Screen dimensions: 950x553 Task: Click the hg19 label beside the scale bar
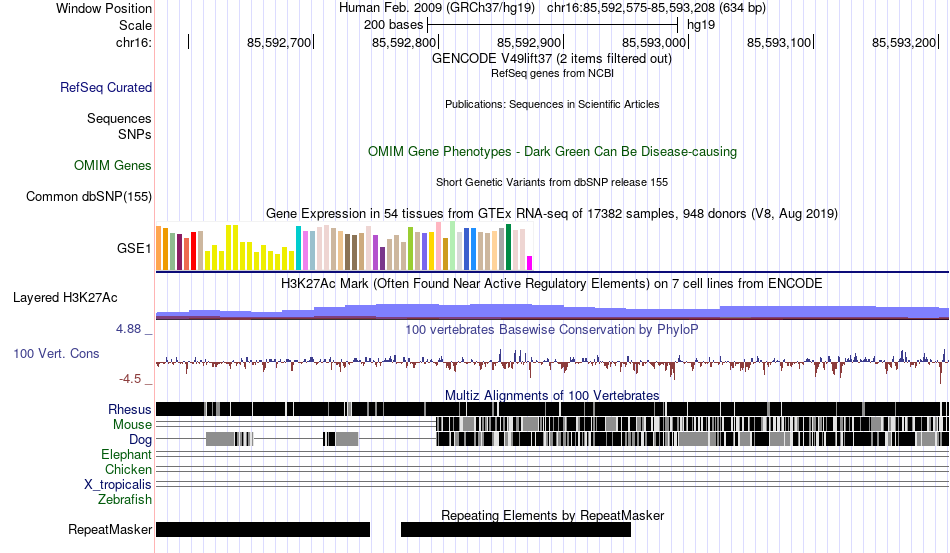pos(701,25)
